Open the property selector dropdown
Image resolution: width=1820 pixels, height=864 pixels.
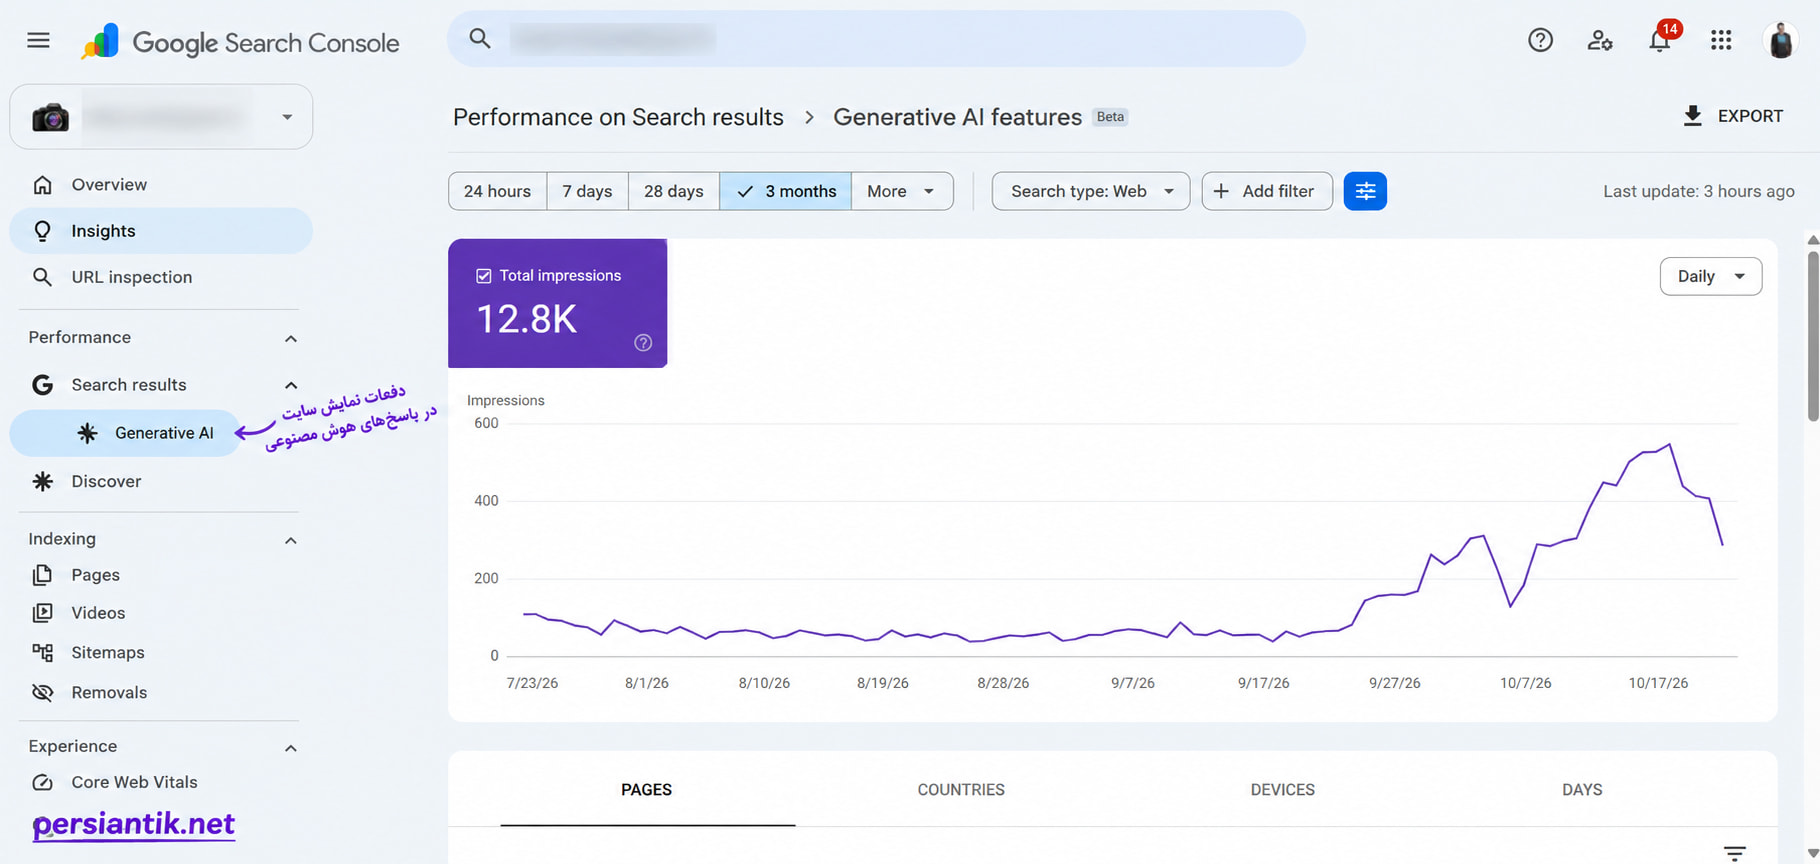click(x=161, y=117)
